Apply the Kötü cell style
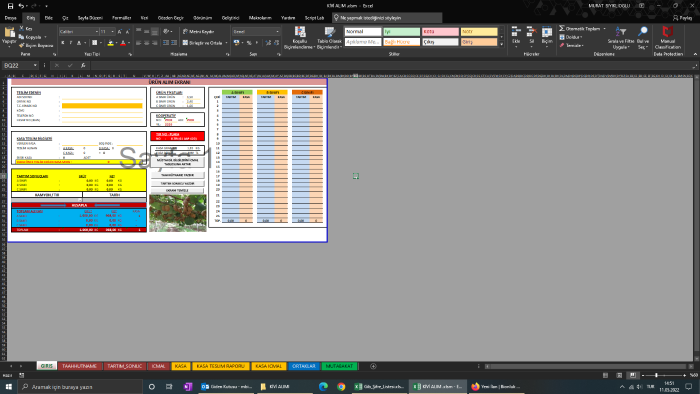 tap(440, 32)
